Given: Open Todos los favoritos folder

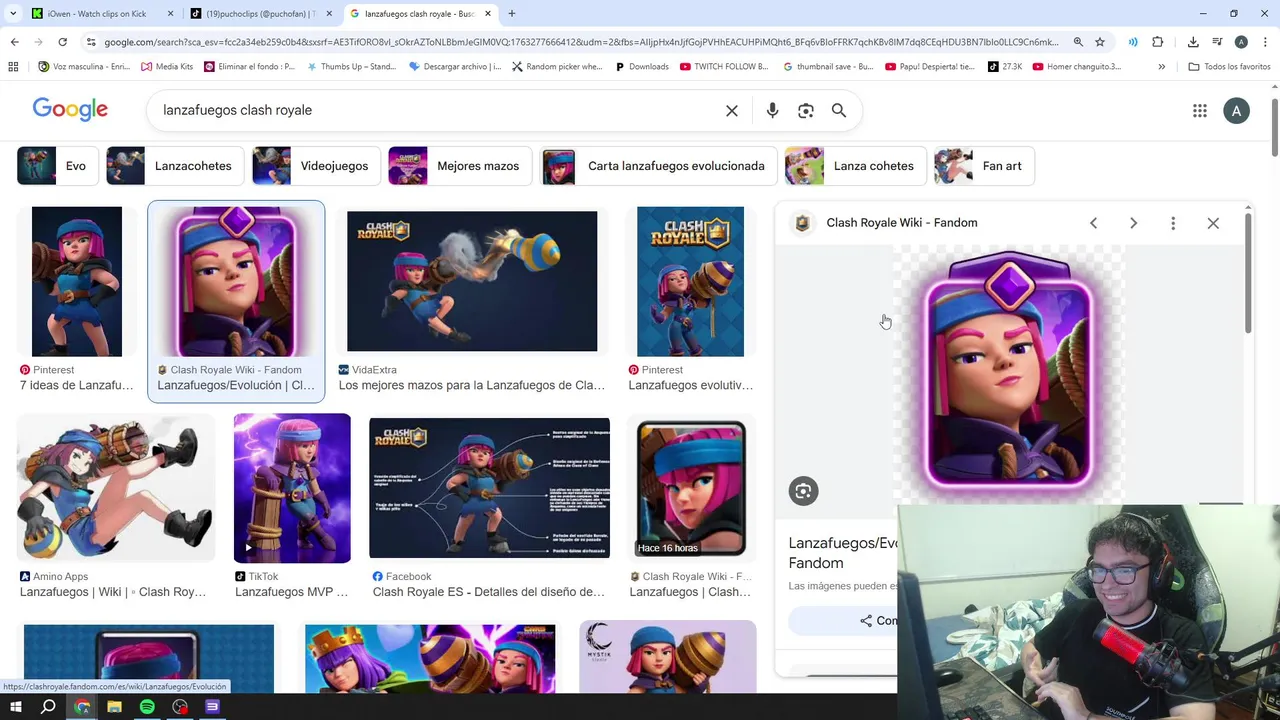Looking at the screenshot, I should [x=1229, y=67].
